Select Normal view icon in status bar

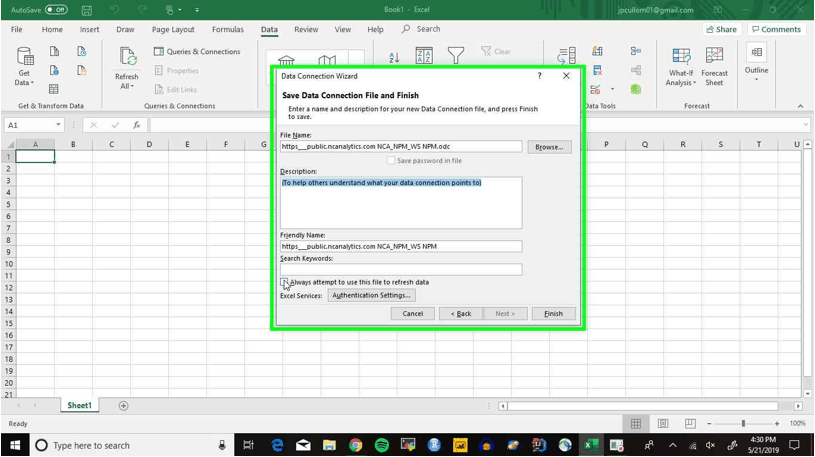(636, 424)
